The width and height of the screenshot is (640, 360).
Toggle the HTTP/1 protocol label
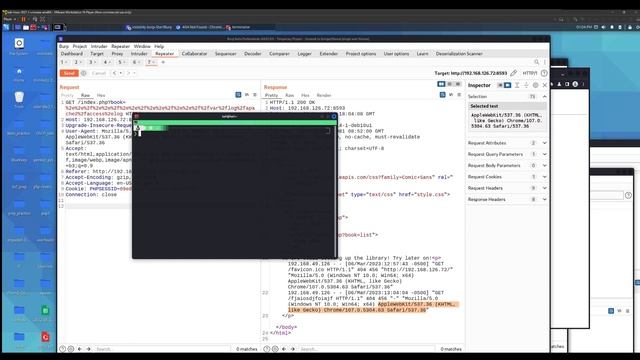coord(530,73)
